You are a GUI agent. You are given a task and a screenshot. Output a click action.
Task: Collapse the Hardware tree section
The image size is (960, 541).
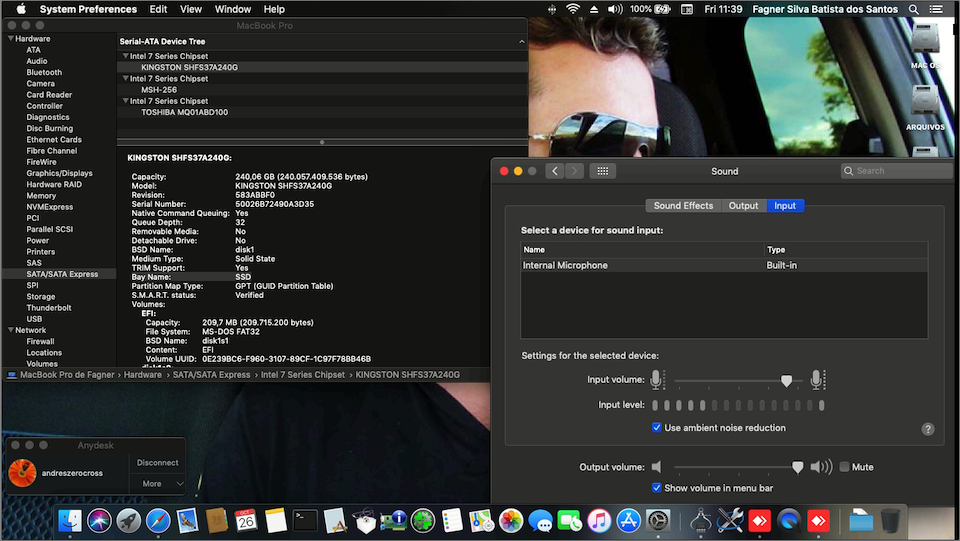[10, 39]
